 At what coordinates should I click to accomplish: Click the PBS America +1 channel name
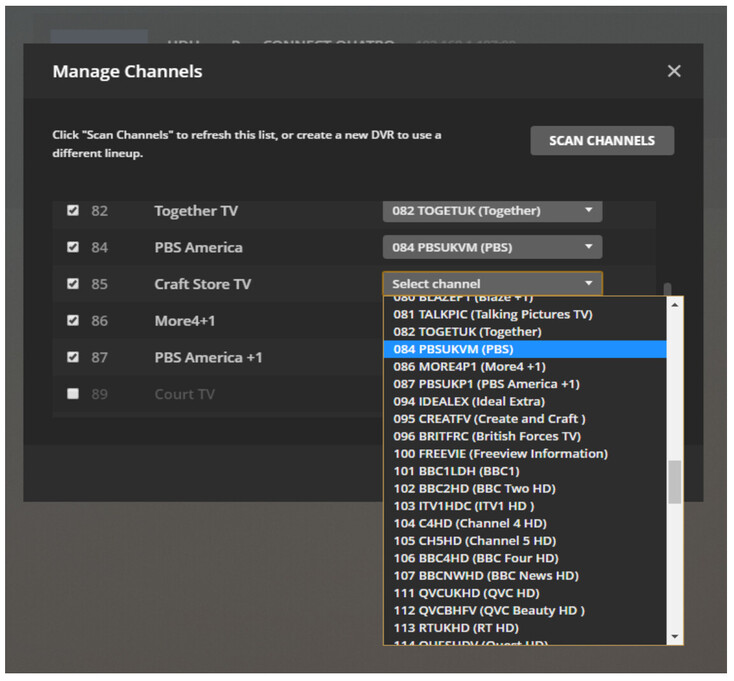point(208,358)
